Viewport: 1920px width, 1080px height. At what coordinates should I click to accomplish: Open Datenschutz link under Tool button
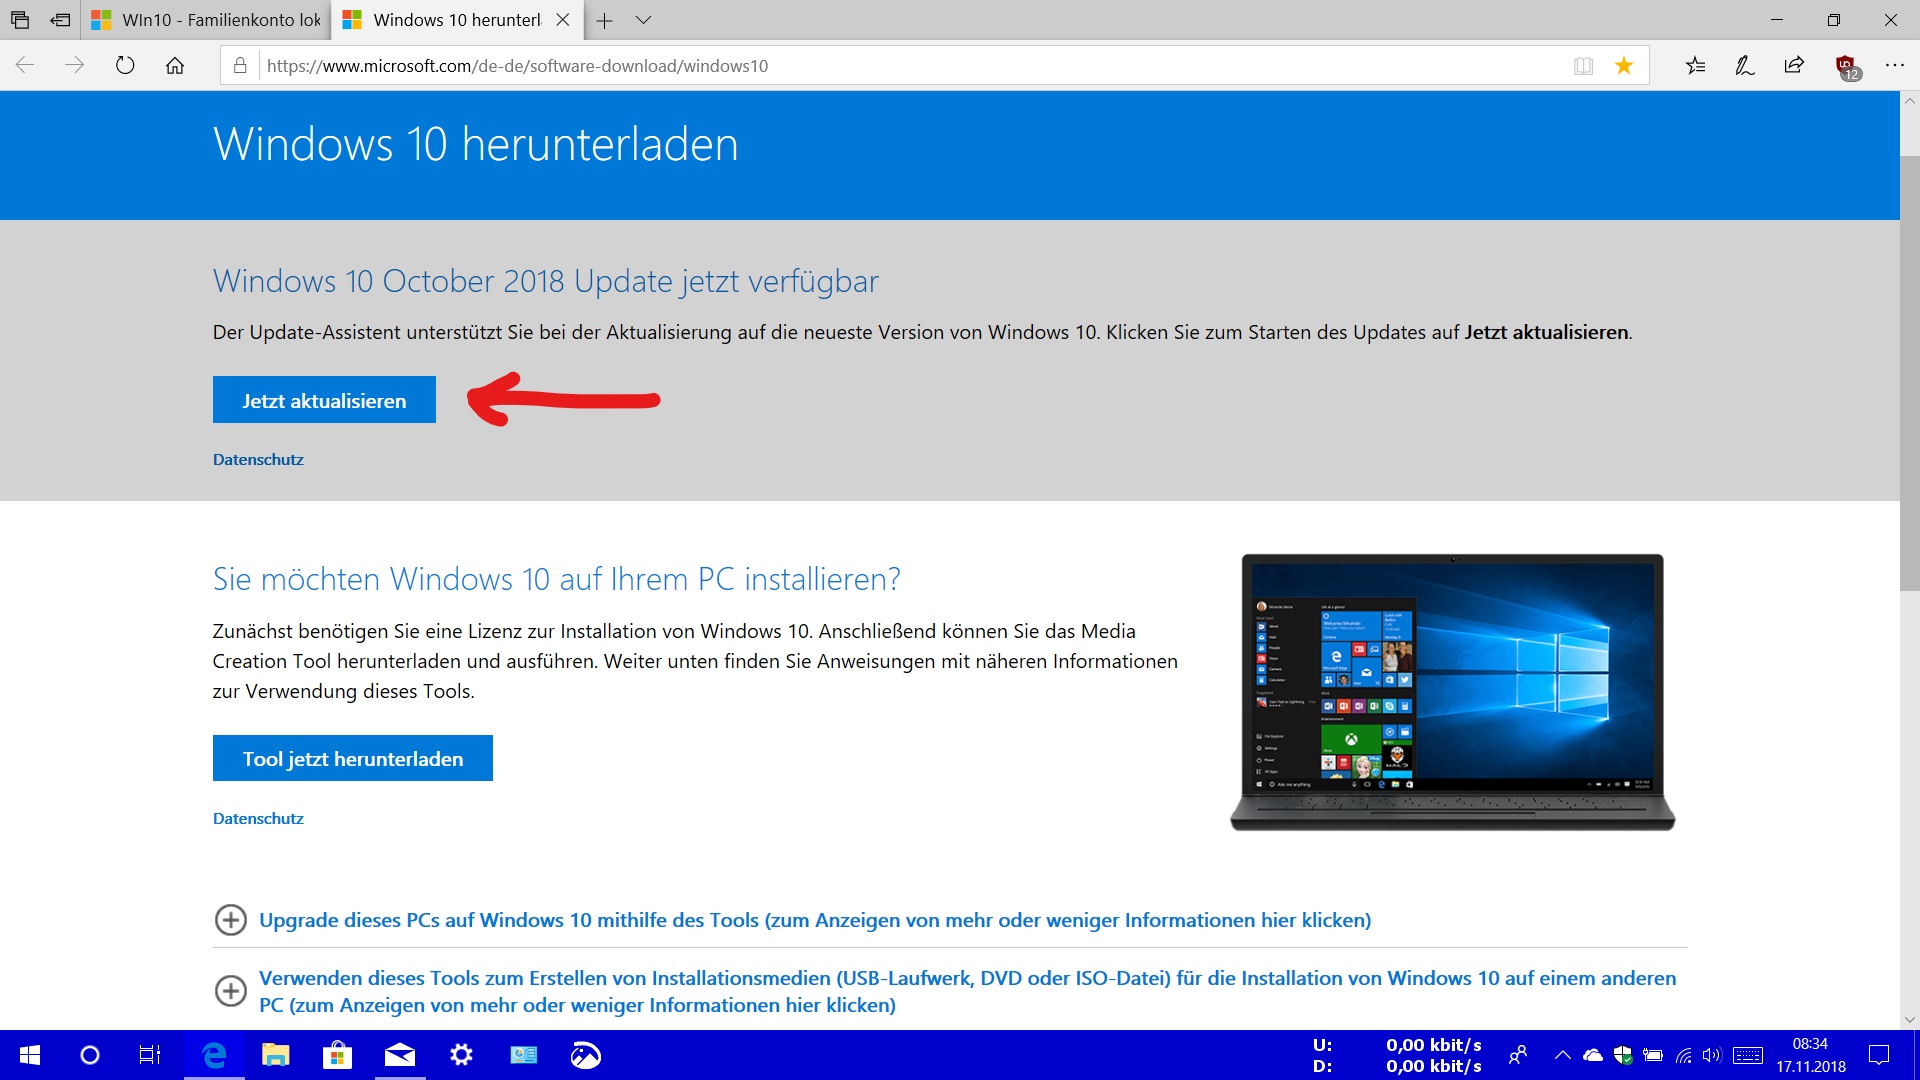coord(258,818)
